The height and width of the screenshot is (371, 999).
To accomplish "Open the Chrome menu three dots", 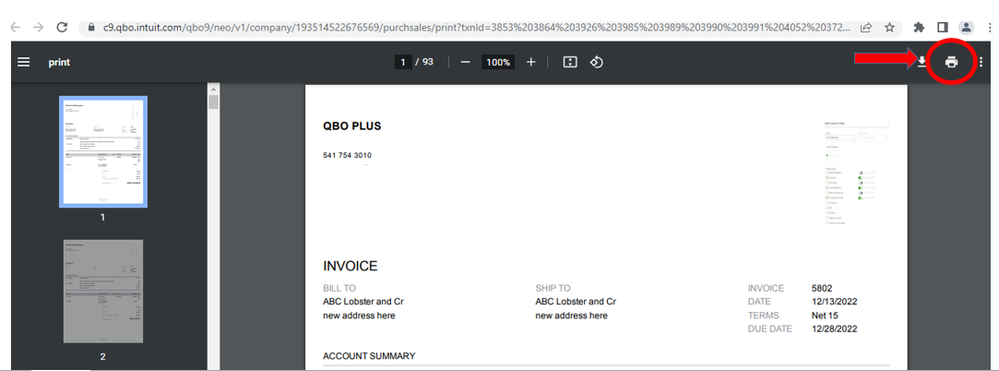I will pyautogui.click(x=990, y=27).
